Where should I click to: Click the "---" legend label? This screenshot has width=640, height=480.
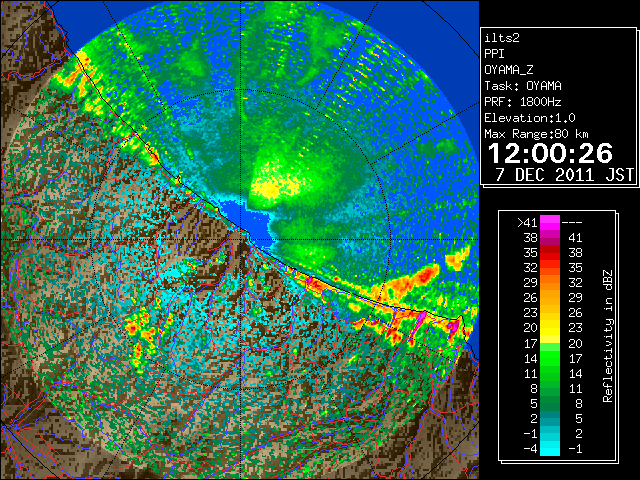572,223
